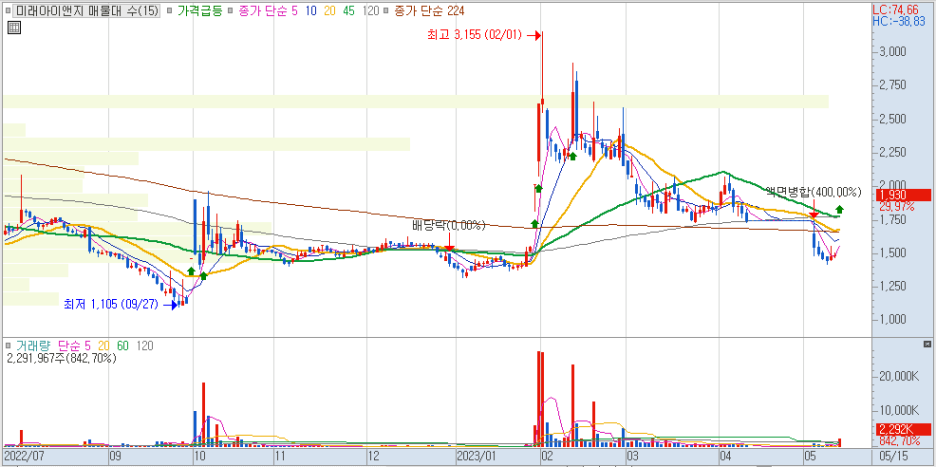The height and width of the screenshot is (467, 936).
Task: Select the brown 종가 단순 224 legend
Action: coord(429,11)
